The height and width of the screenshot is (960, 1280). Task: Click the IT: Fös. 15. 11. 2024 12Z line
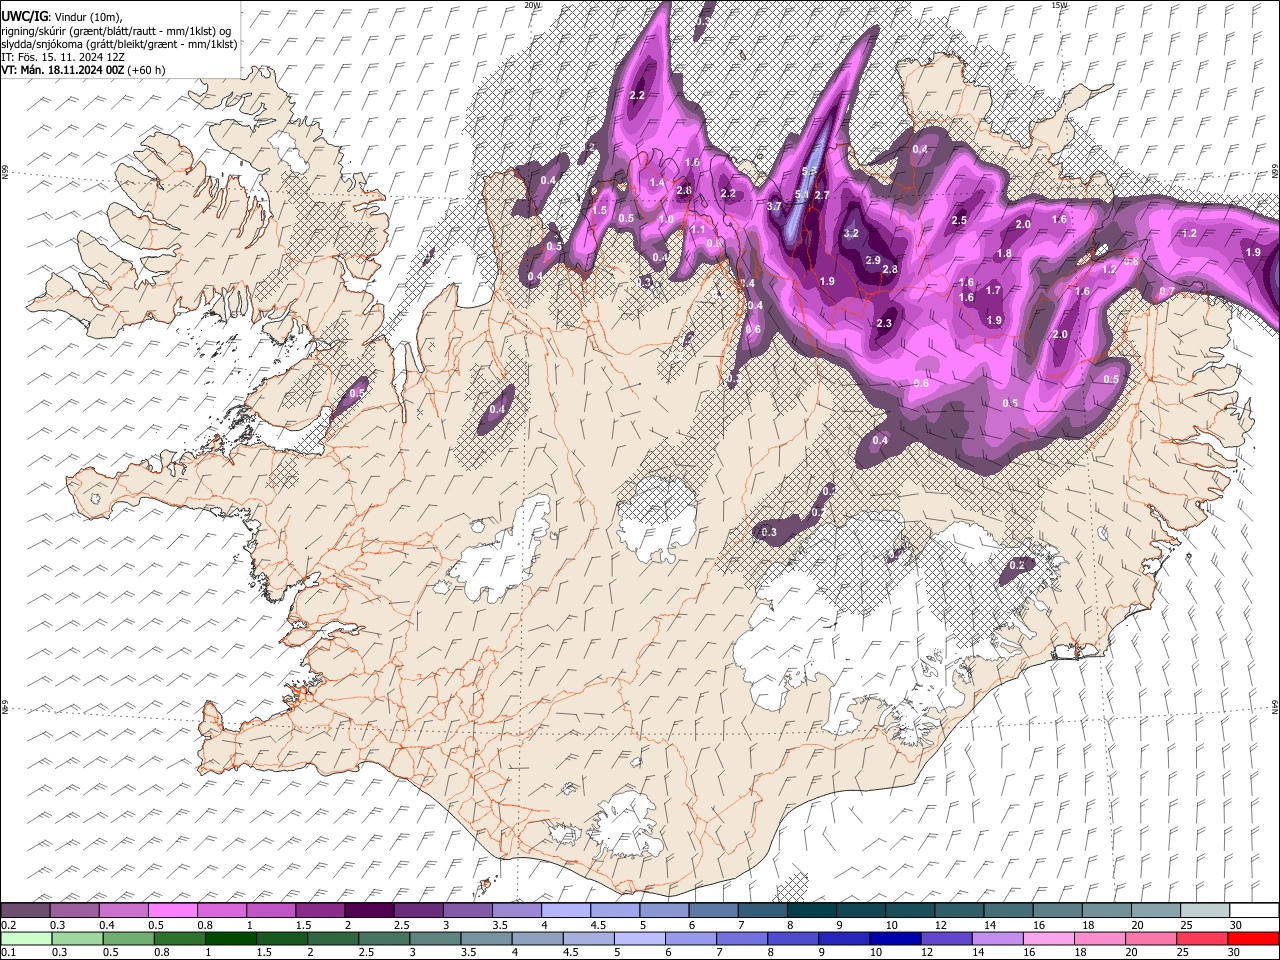(63, 57)
